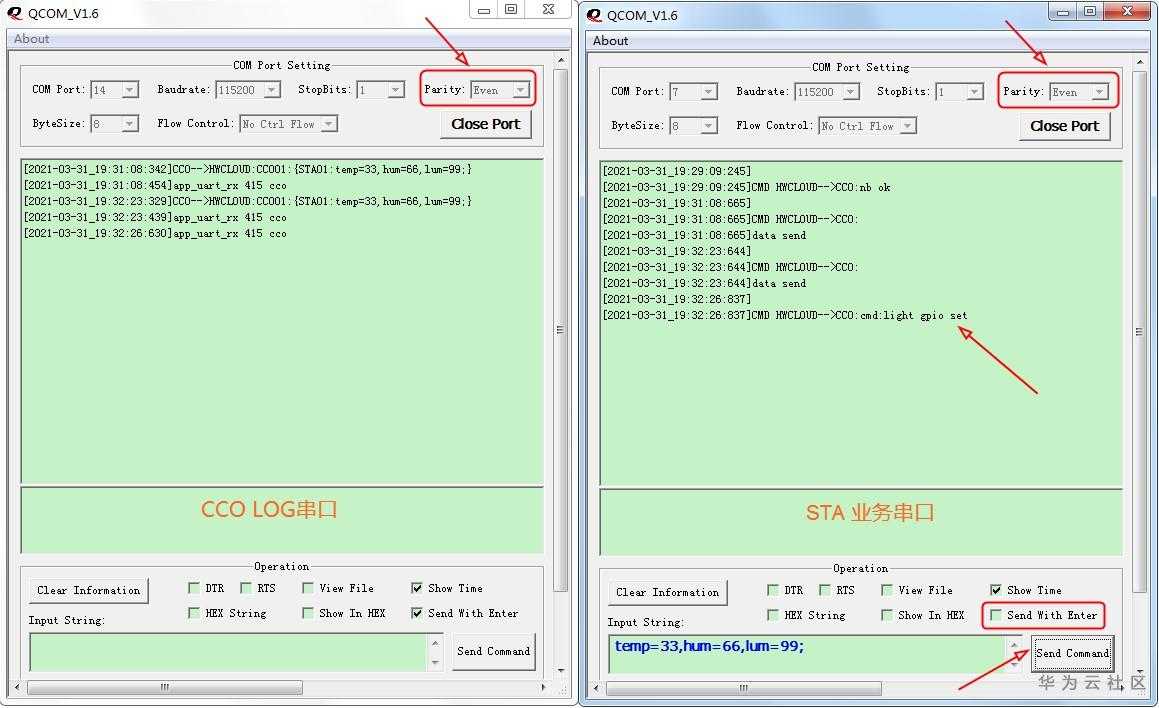The width and height of the screenshot is (1159, 708).
Task: Click horizontal scrollbar thumb in left window
Action: pos(165,687)
